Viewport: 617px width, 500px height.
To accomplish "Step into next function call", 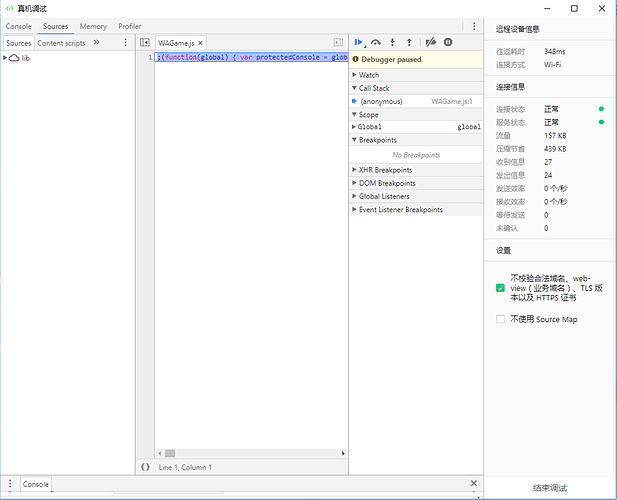I will (x=392, y=42).
